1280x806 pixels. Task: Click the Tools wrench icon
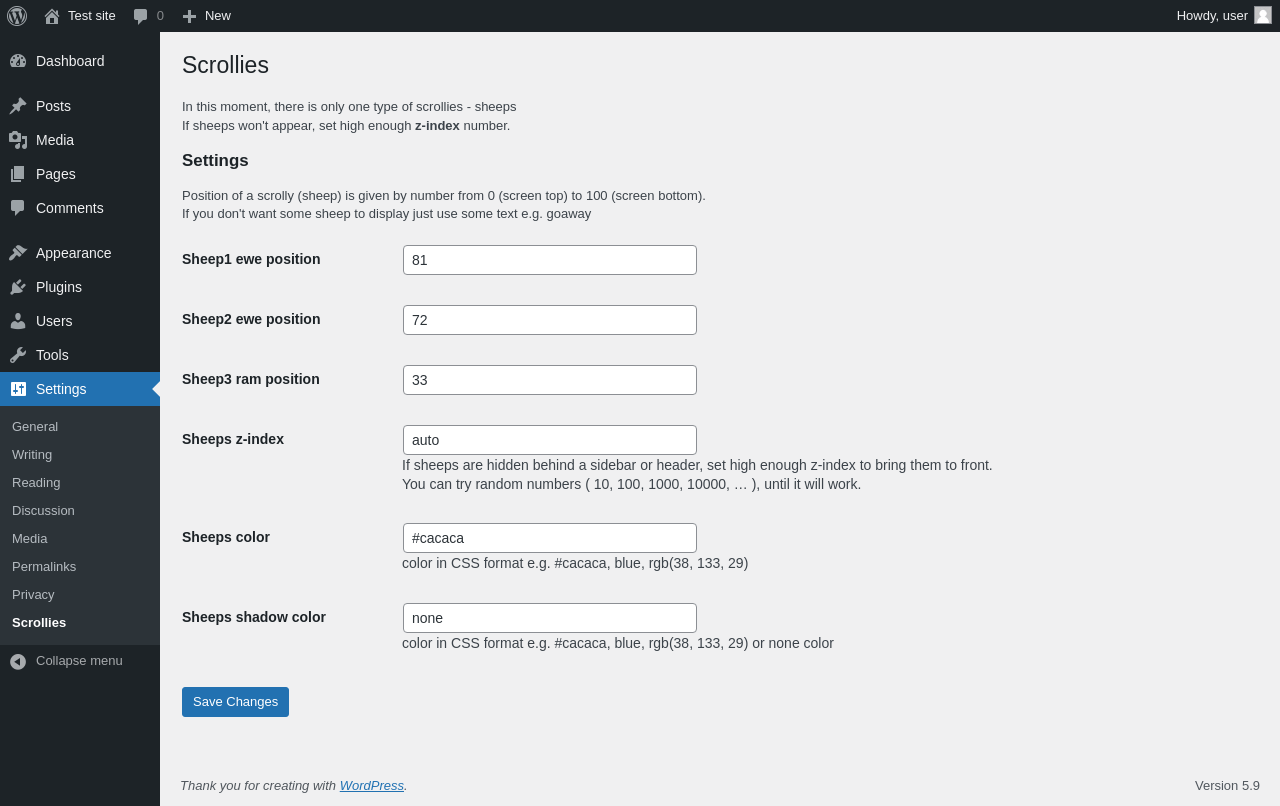coord(18,355)
